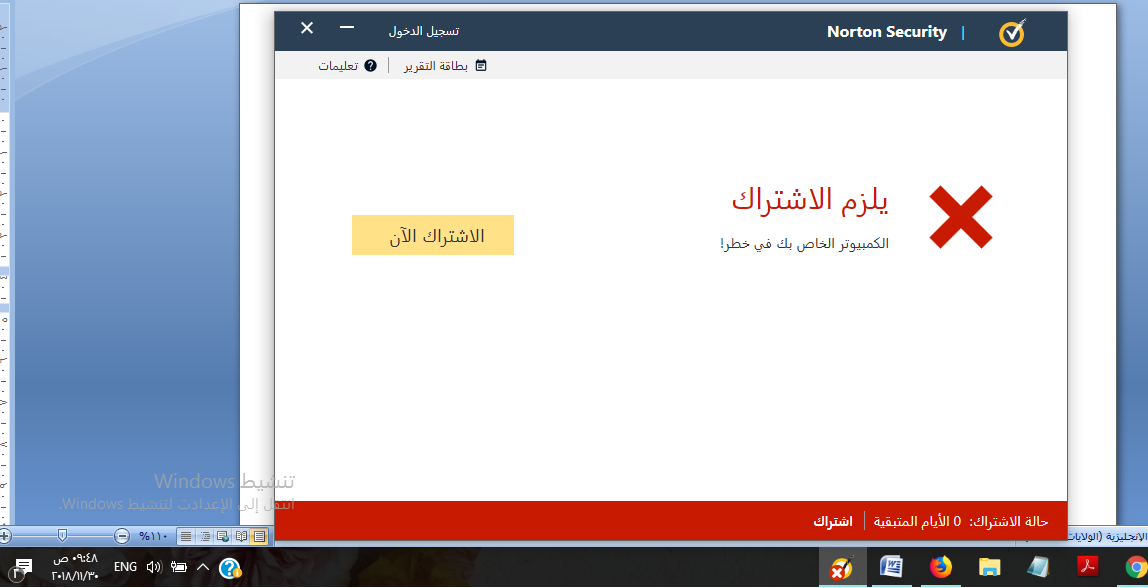Click the الكمبيوتر الخاص بك في خطر warning text
Screen dimensions: 1148x588
(805, 244)
